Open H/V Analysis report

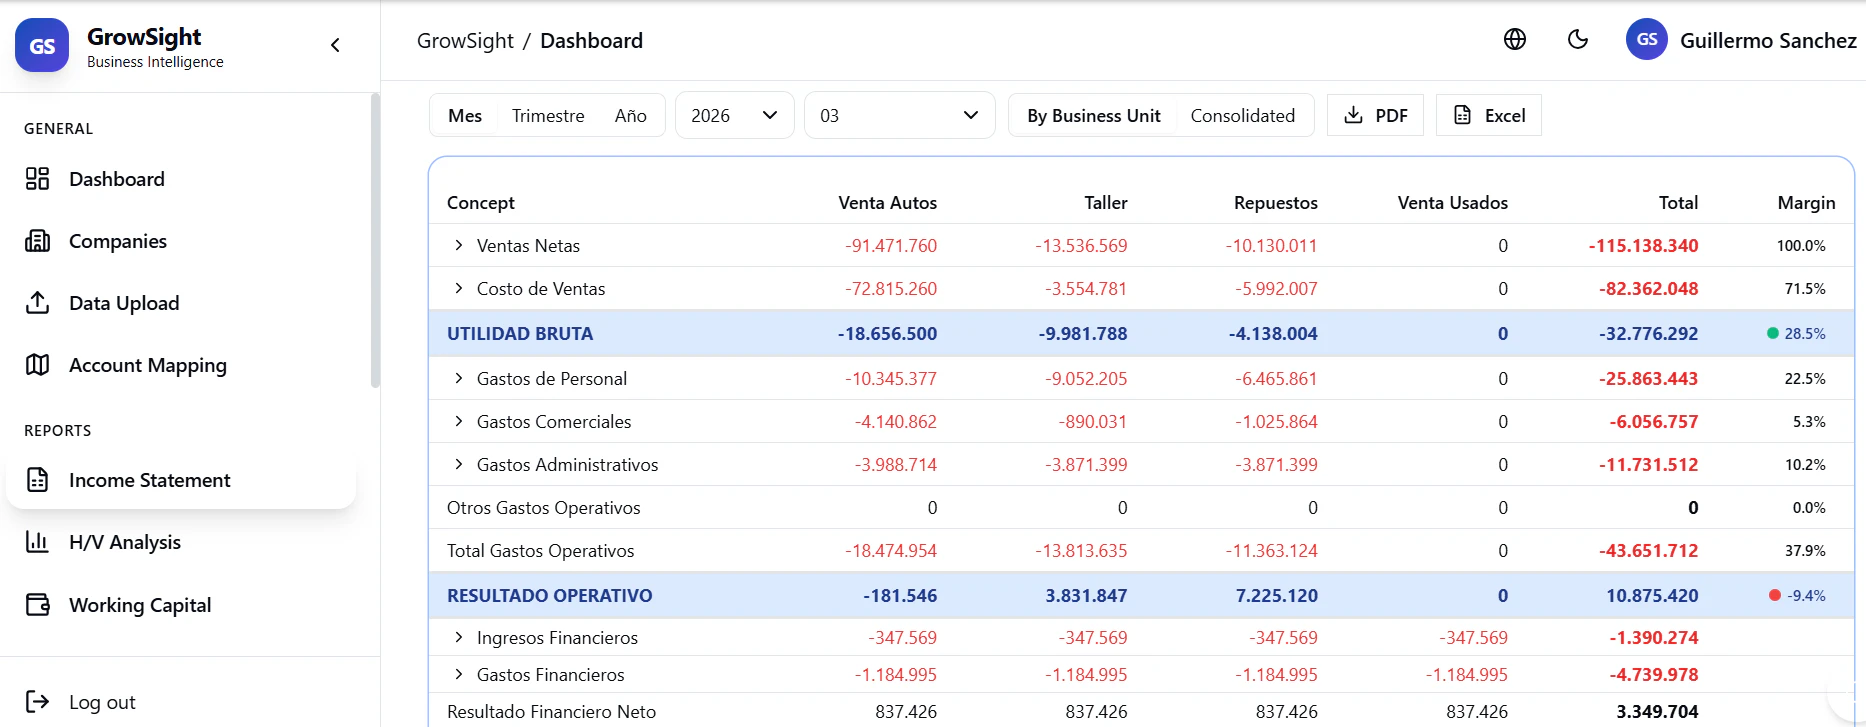(124, 542)
